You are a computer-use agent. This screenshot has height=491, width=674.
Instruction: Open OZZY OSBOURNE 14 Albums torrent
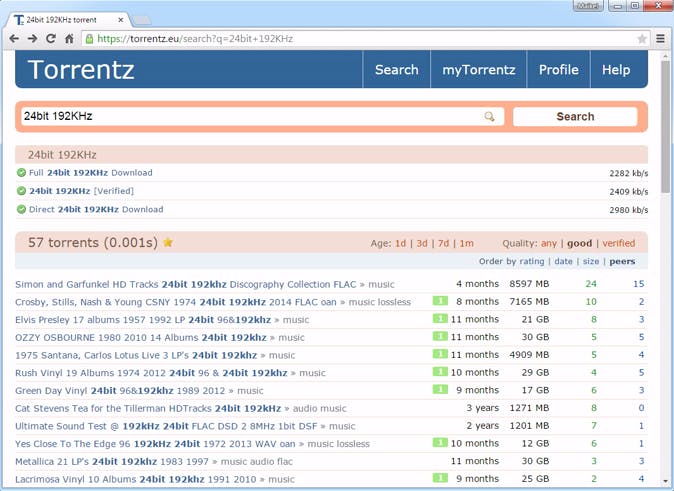pyautogui.click(x=141, y=338)
